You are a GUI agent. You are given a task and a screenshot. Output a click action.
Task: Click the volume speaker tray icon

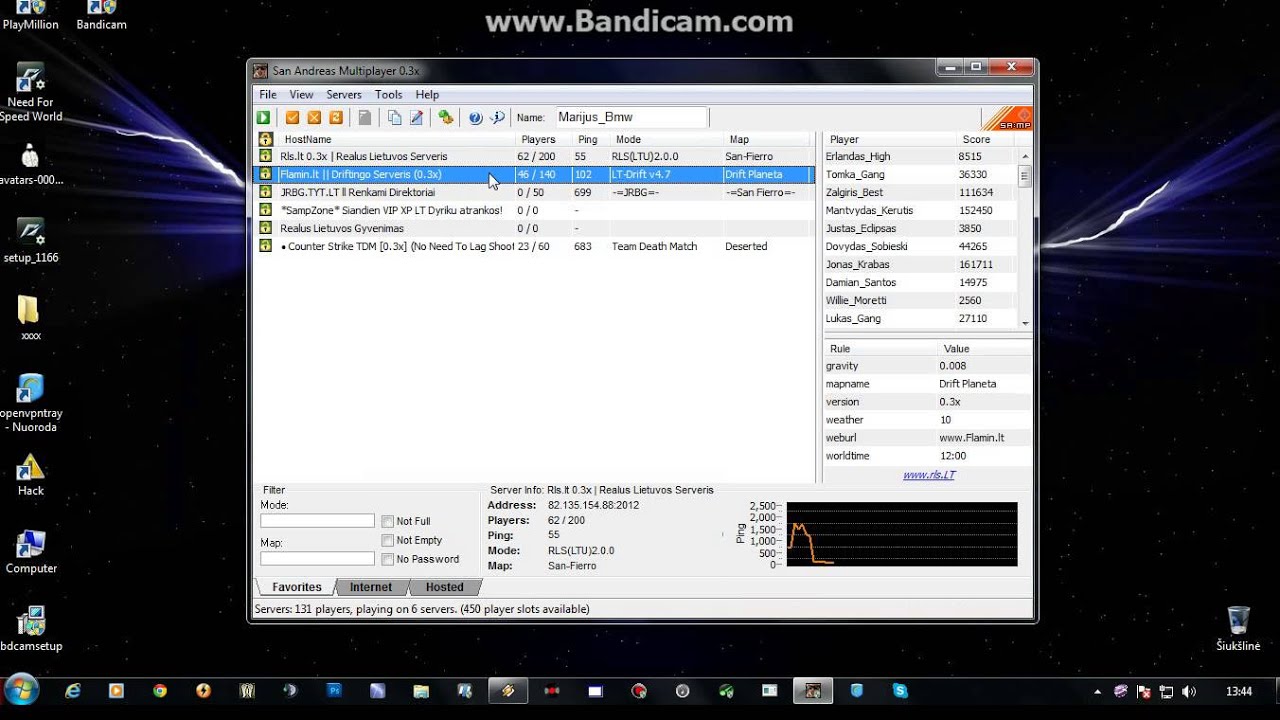pos(1189,692)
